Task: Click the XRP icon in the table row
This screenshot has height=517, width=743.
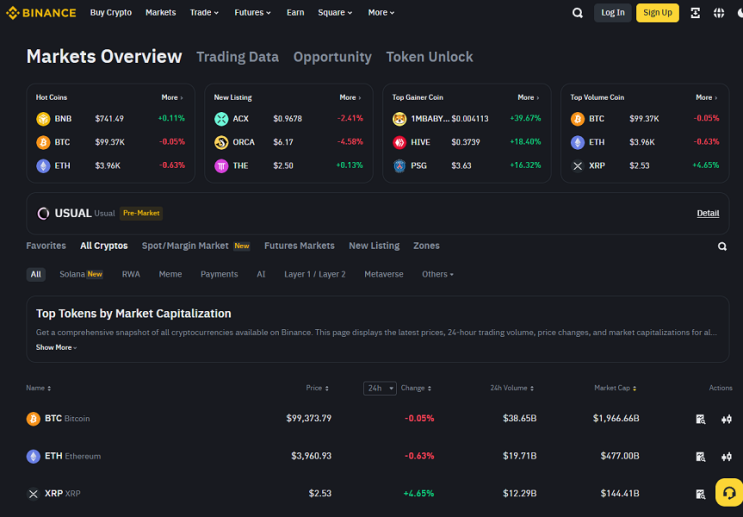Action: coord(33,494)
